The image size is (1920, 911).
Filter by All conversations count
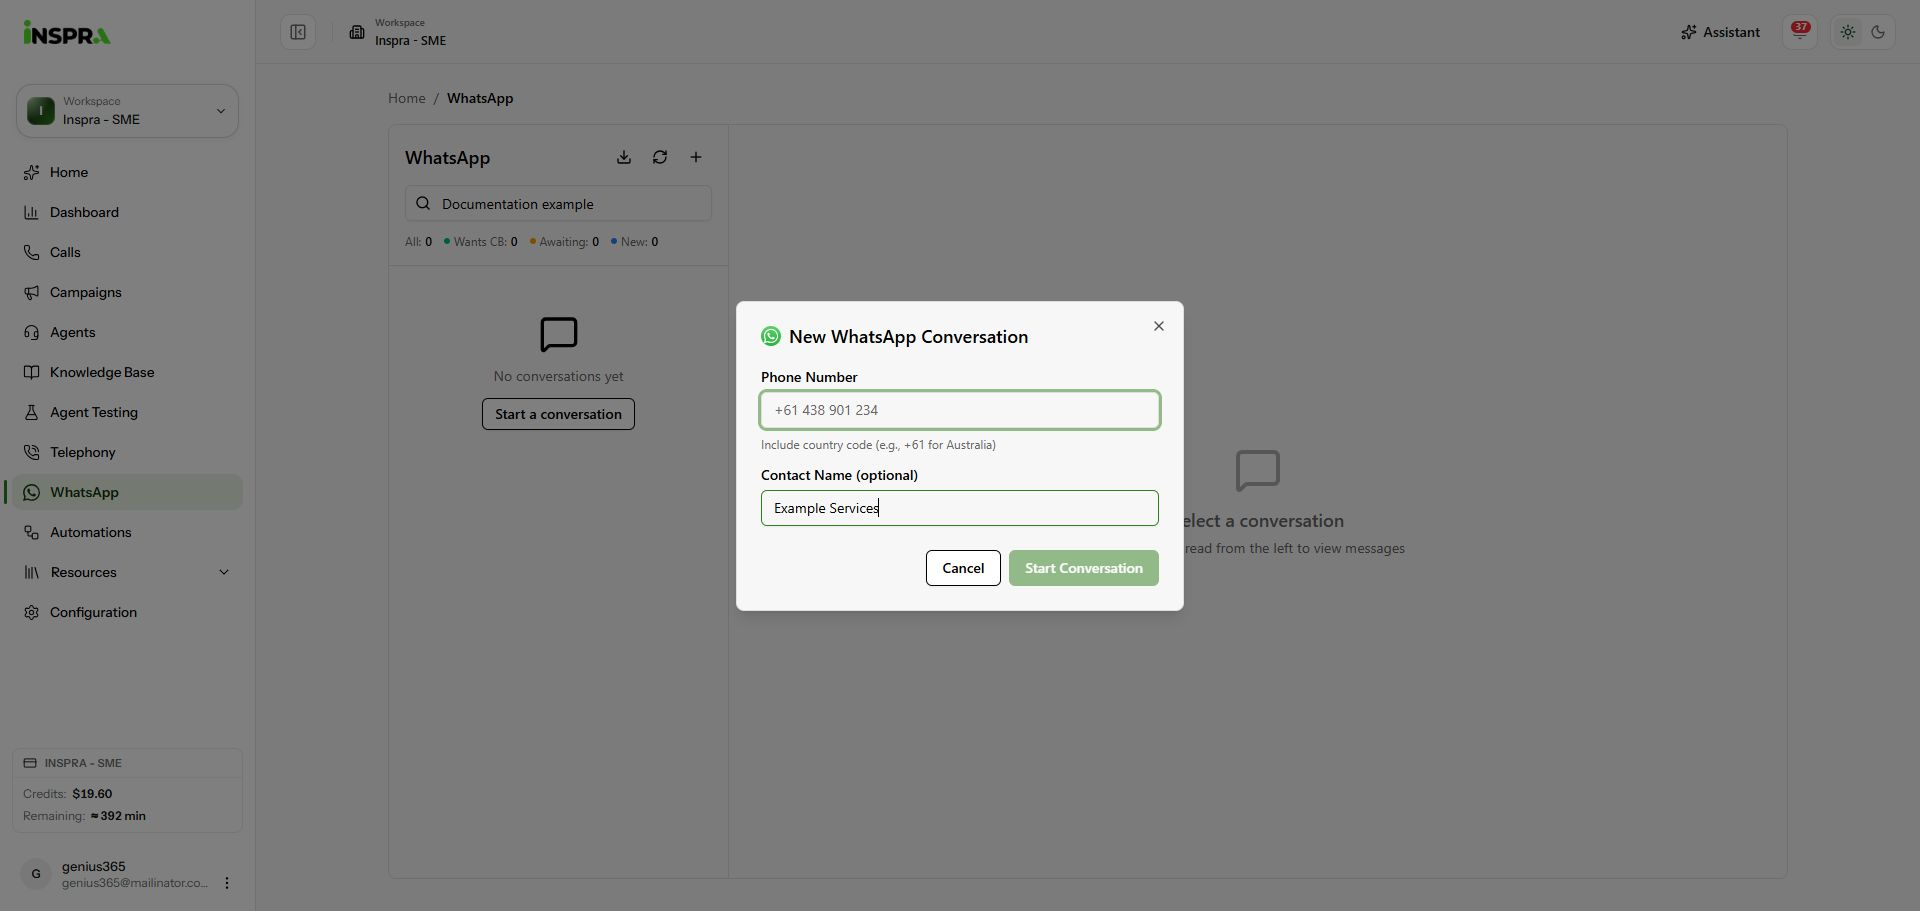(x=418, y=242)
